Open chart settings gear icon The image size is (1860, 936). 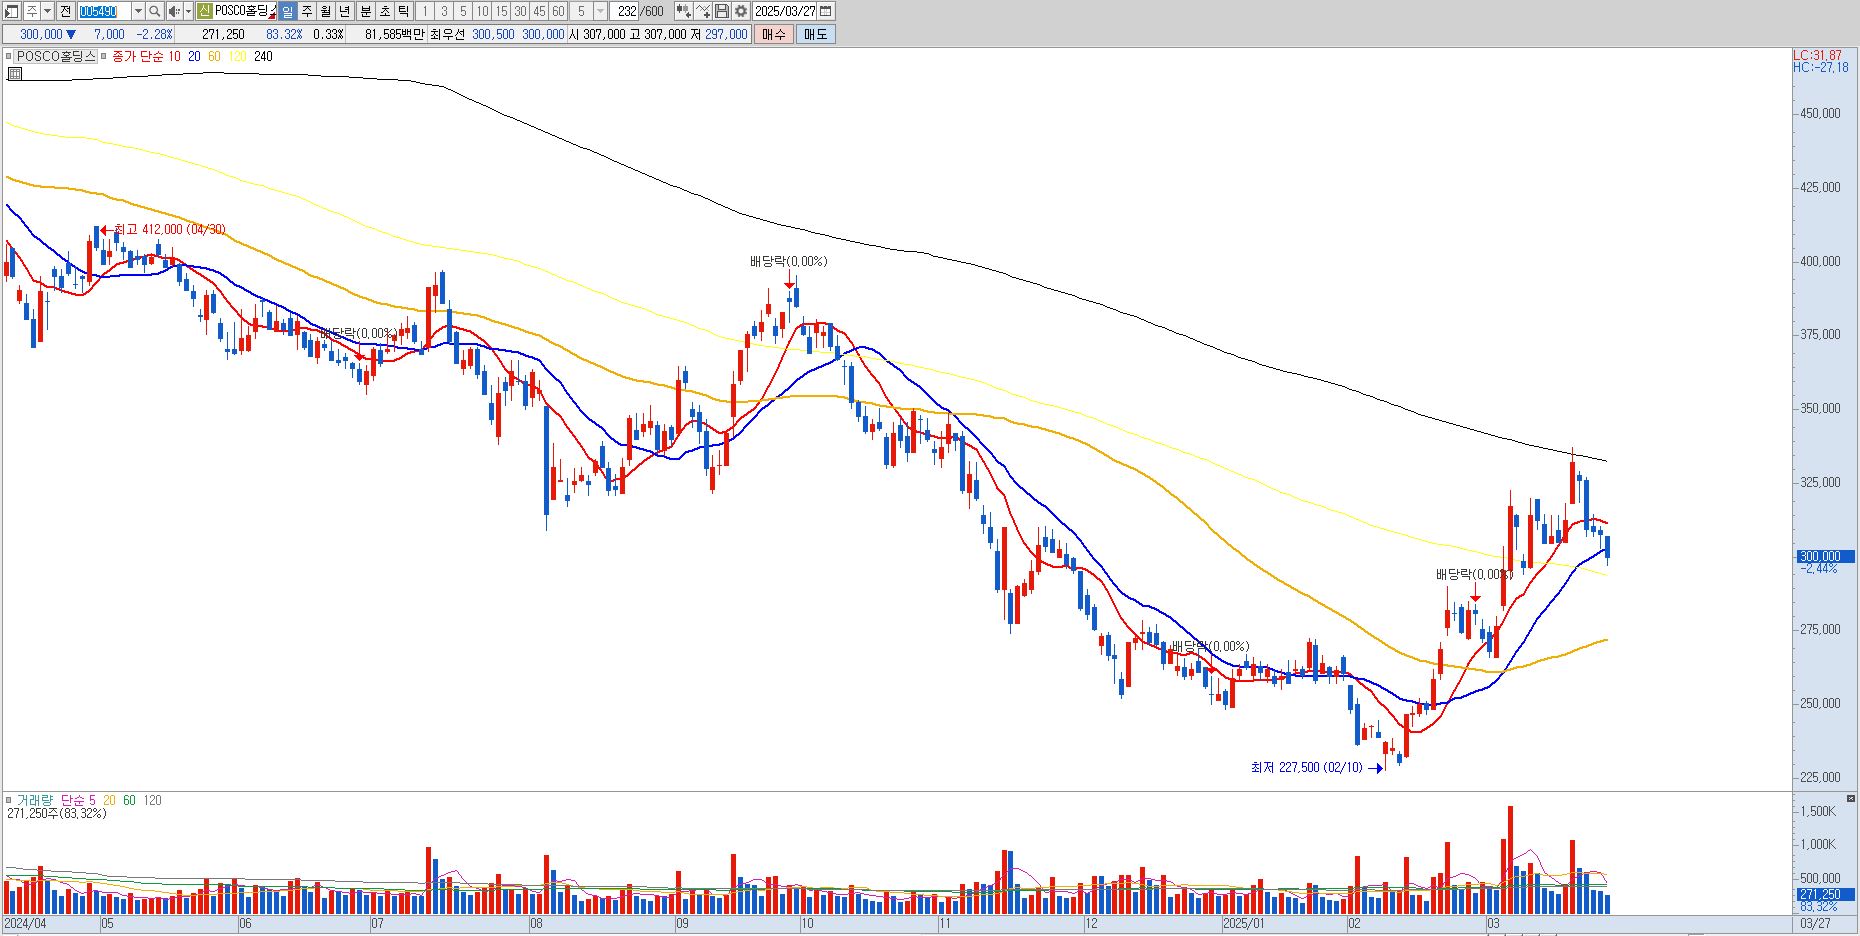pos(740,11)
